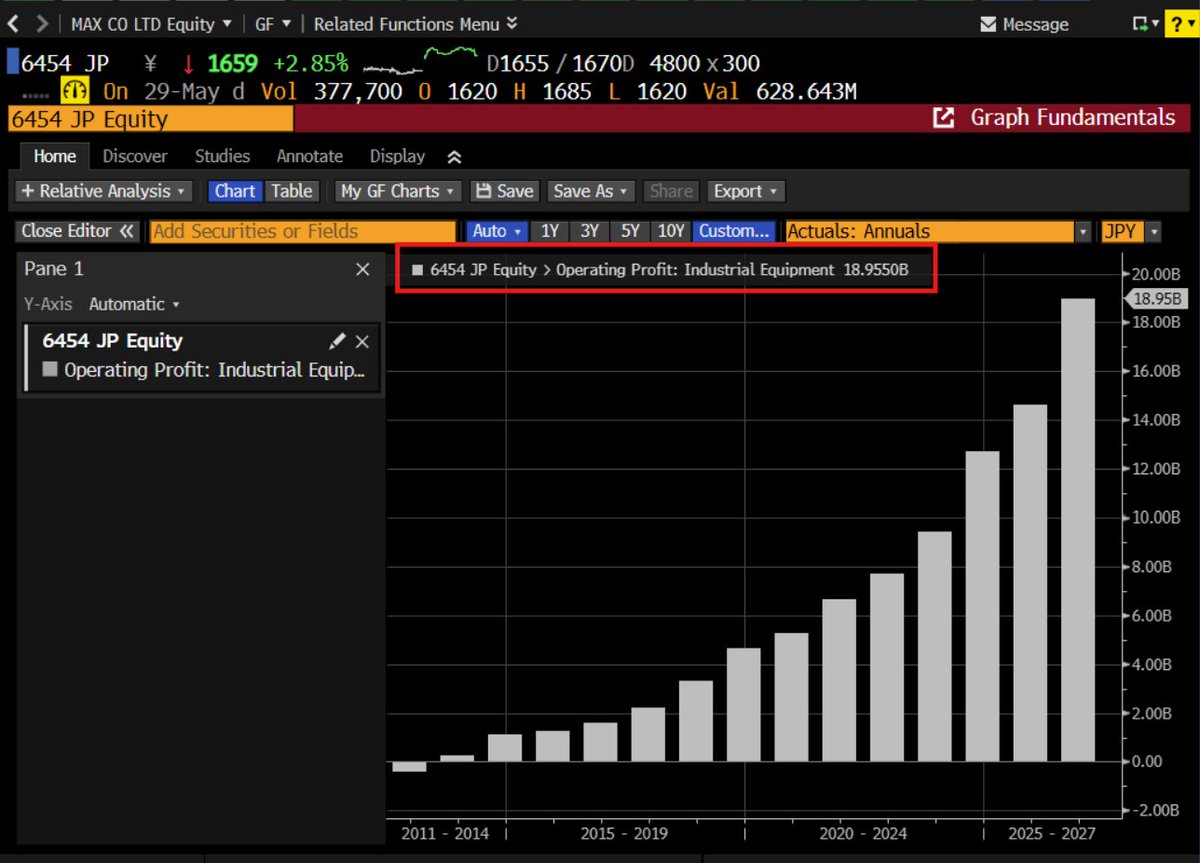1200x863 pixels.
Task: Select the 10Y time range
Action: (x=670, y=231)
